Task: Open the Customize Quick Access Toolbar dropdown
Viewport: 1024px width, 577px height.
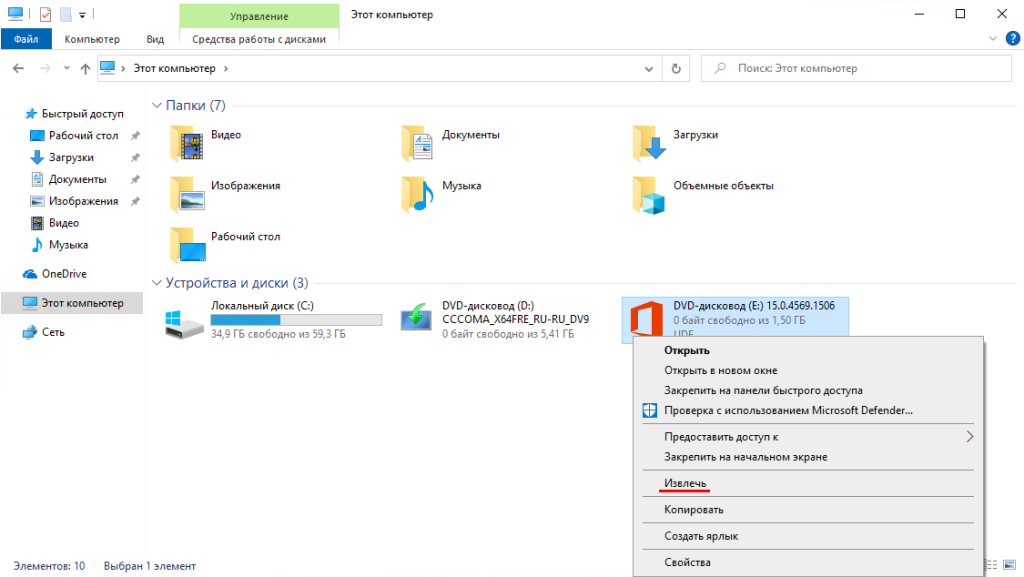Action: point(82,14)
